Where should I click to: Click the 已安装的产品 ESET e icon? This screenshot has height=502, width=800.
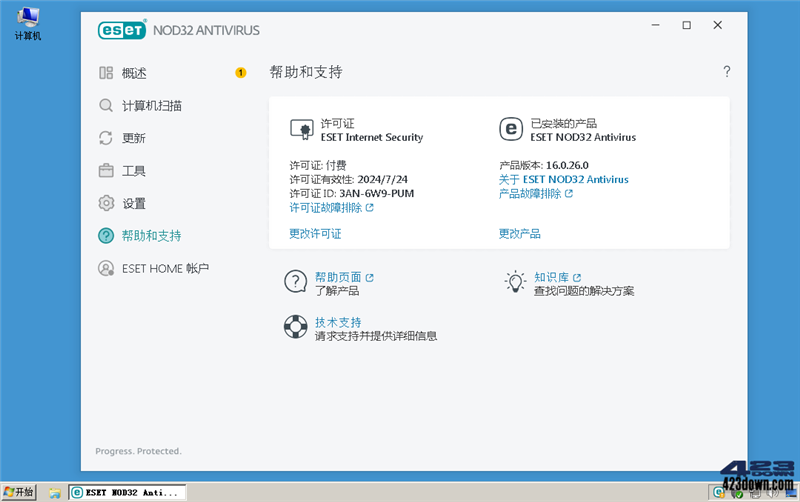pyautogui.click(x=511, y=129)
